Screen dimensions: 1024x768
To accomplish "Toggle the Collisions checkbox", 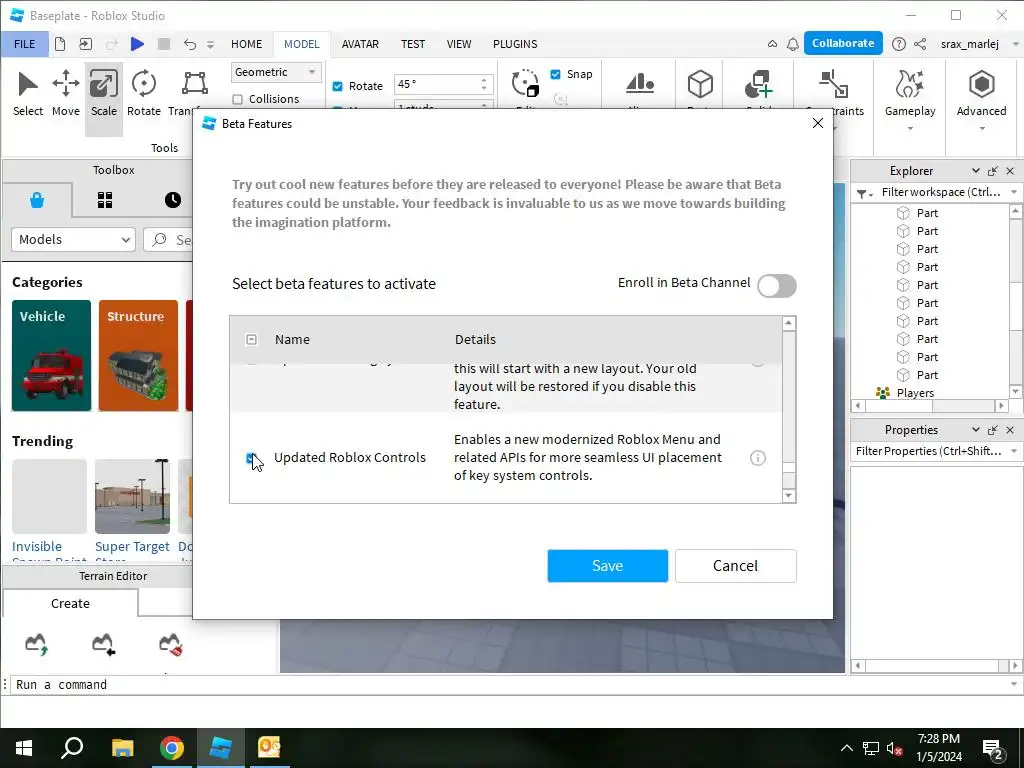I will 238,99.
